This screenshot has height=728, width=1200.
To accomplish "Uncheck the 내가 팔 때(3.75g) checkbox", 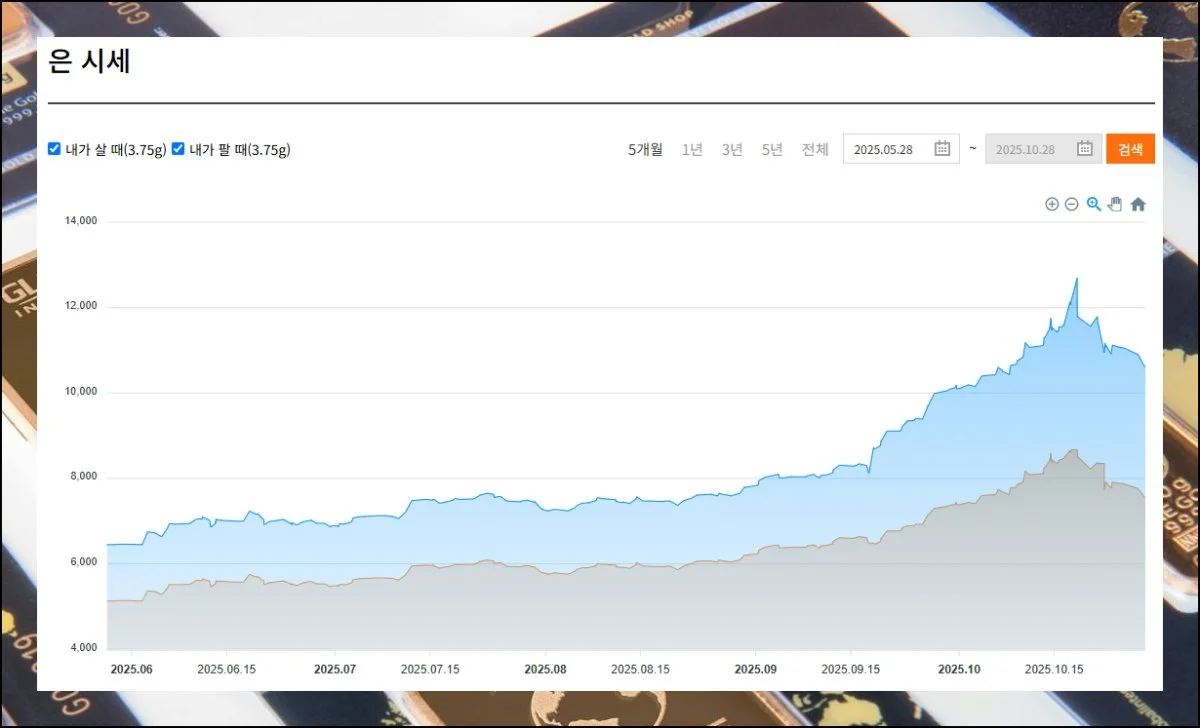I will [178, 149].
